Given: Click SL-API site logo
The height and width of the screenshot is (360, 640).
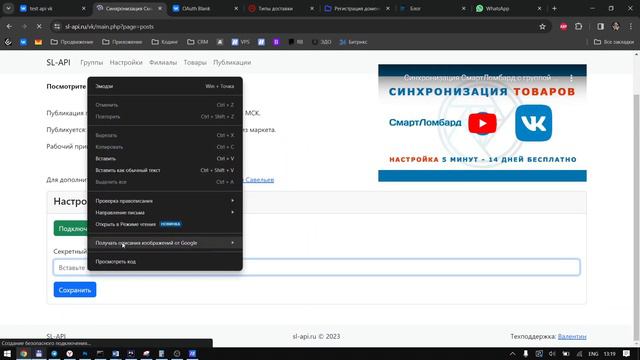Looking at the screenshot, I should (58, 62).
